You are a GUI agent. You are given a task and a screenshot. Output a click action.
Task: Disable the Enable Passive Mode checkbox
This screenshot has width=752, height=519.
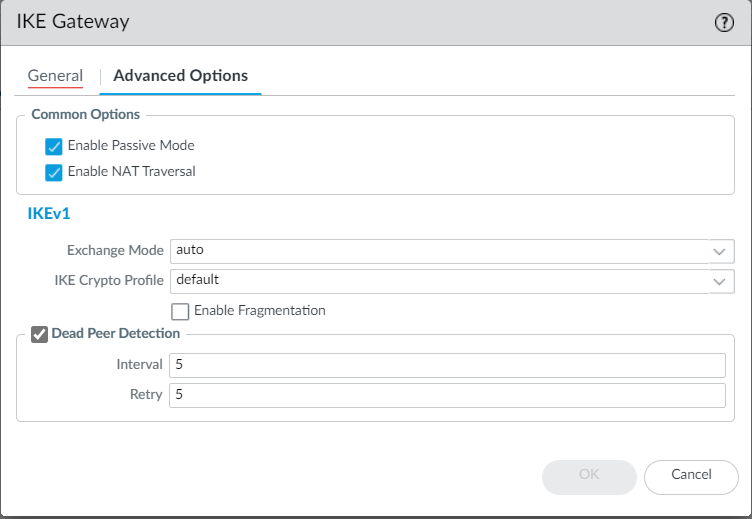pyautogui.click(x=55, y=146)
